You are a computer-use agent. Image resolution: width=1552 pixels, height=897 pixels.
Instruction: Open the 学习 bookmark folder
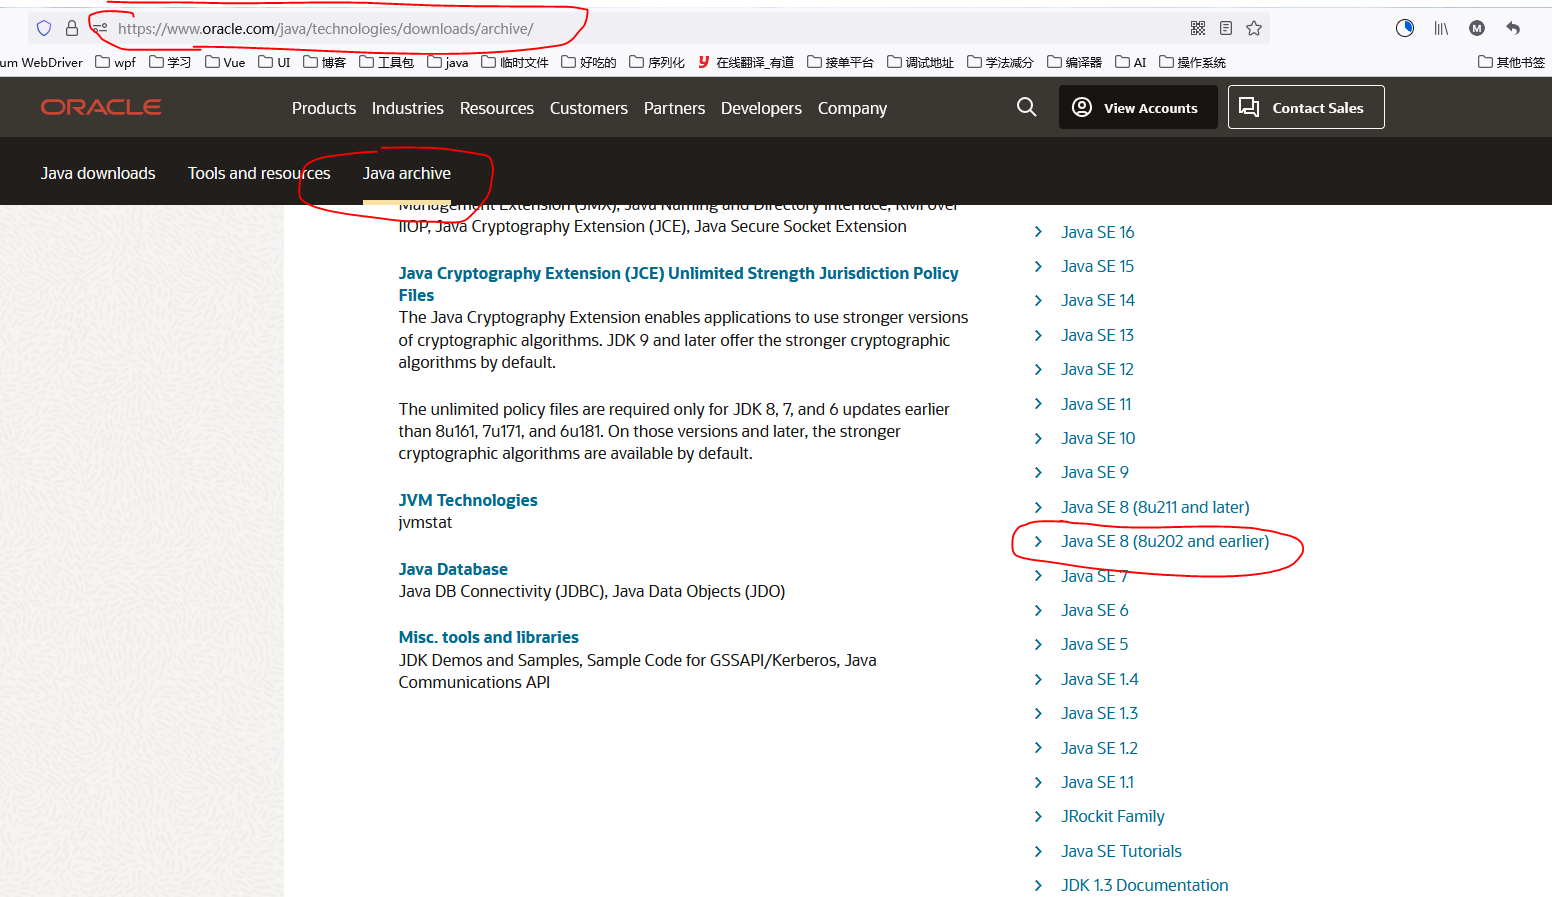point(170,62)
